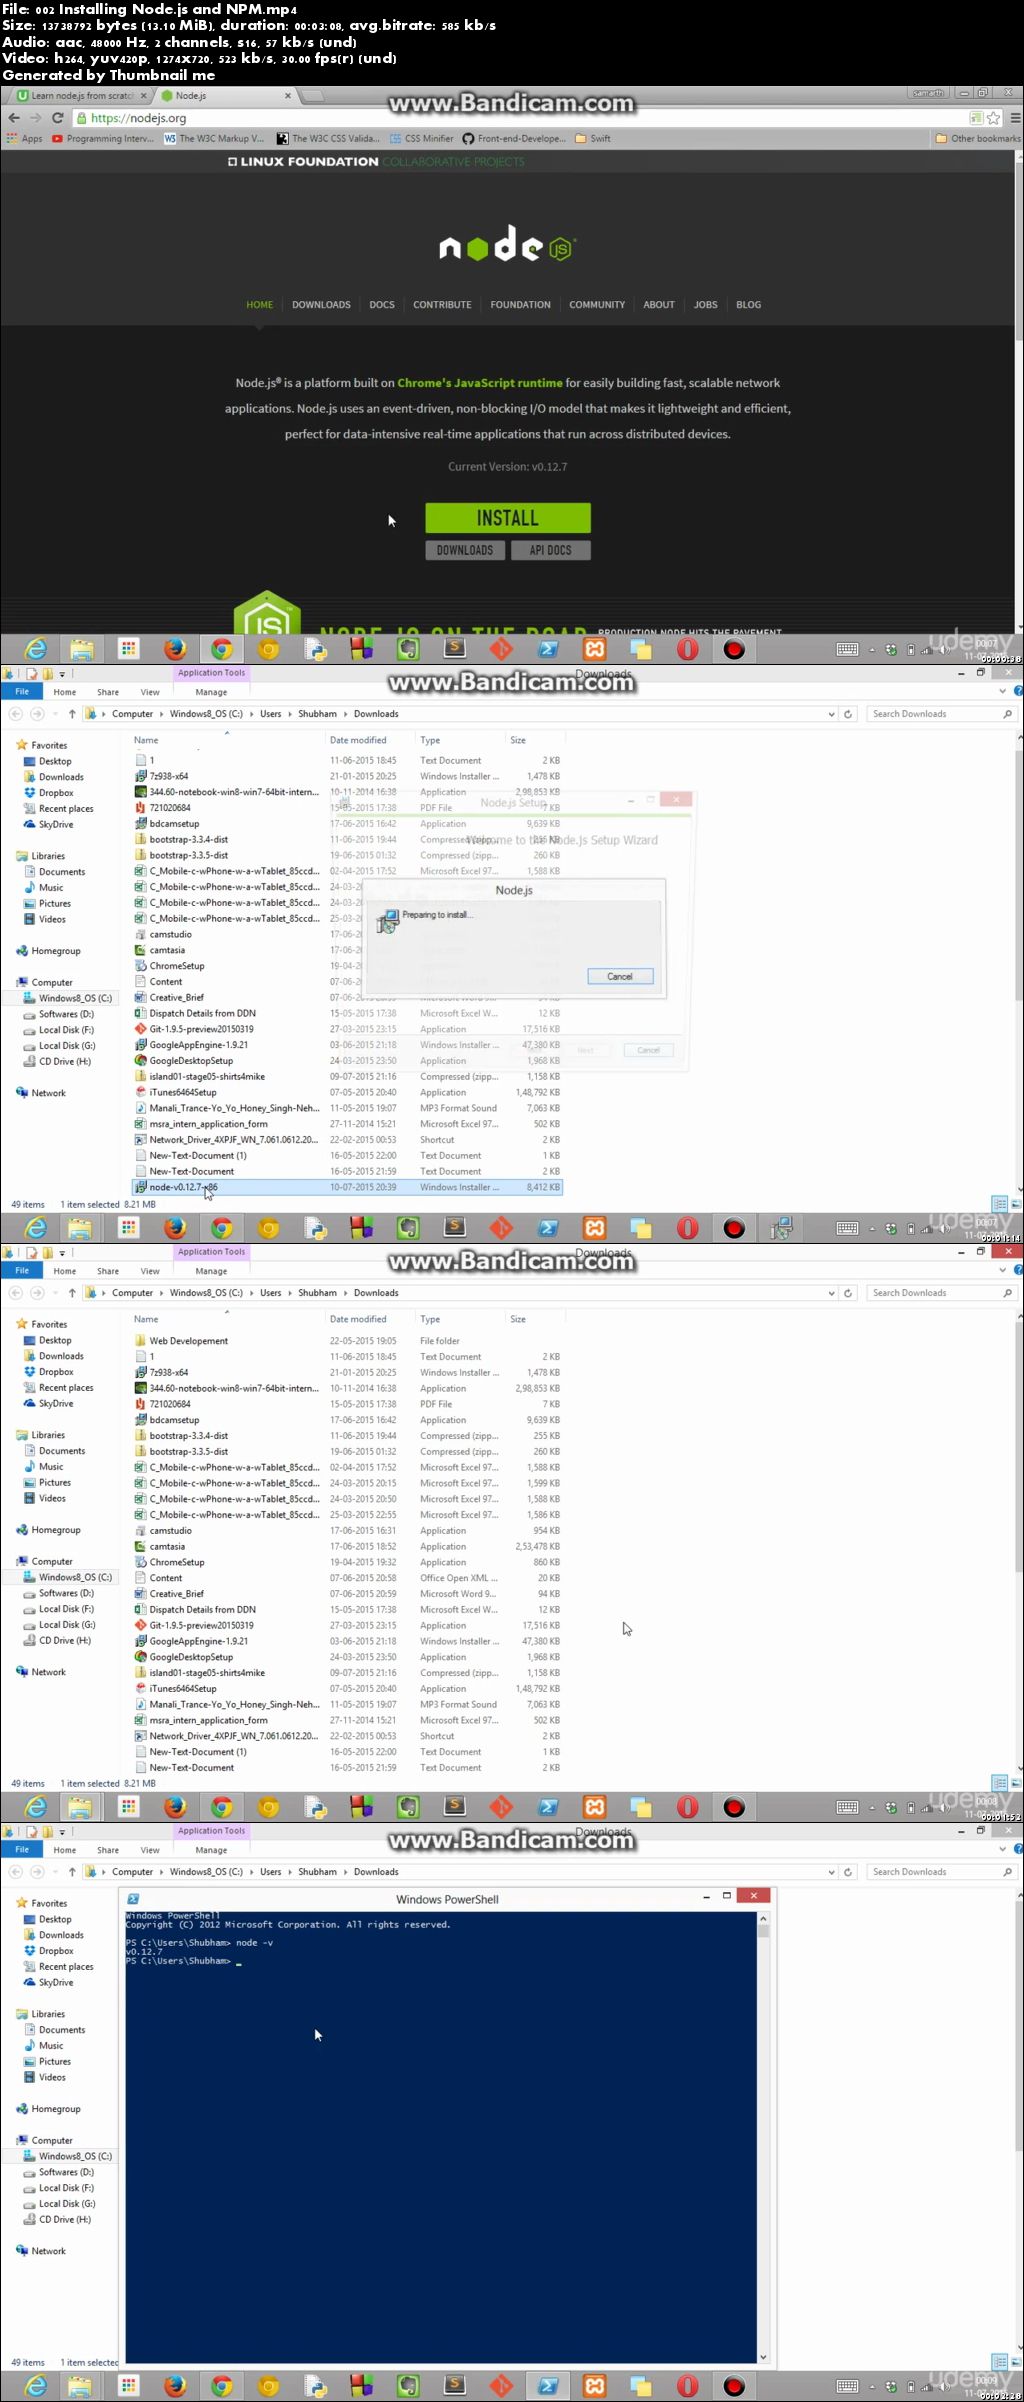Follow the Chrome's JavaScript runtime link
Image resolution: width=1024 pixels, height=2402 pixels.
coord(480,383)
